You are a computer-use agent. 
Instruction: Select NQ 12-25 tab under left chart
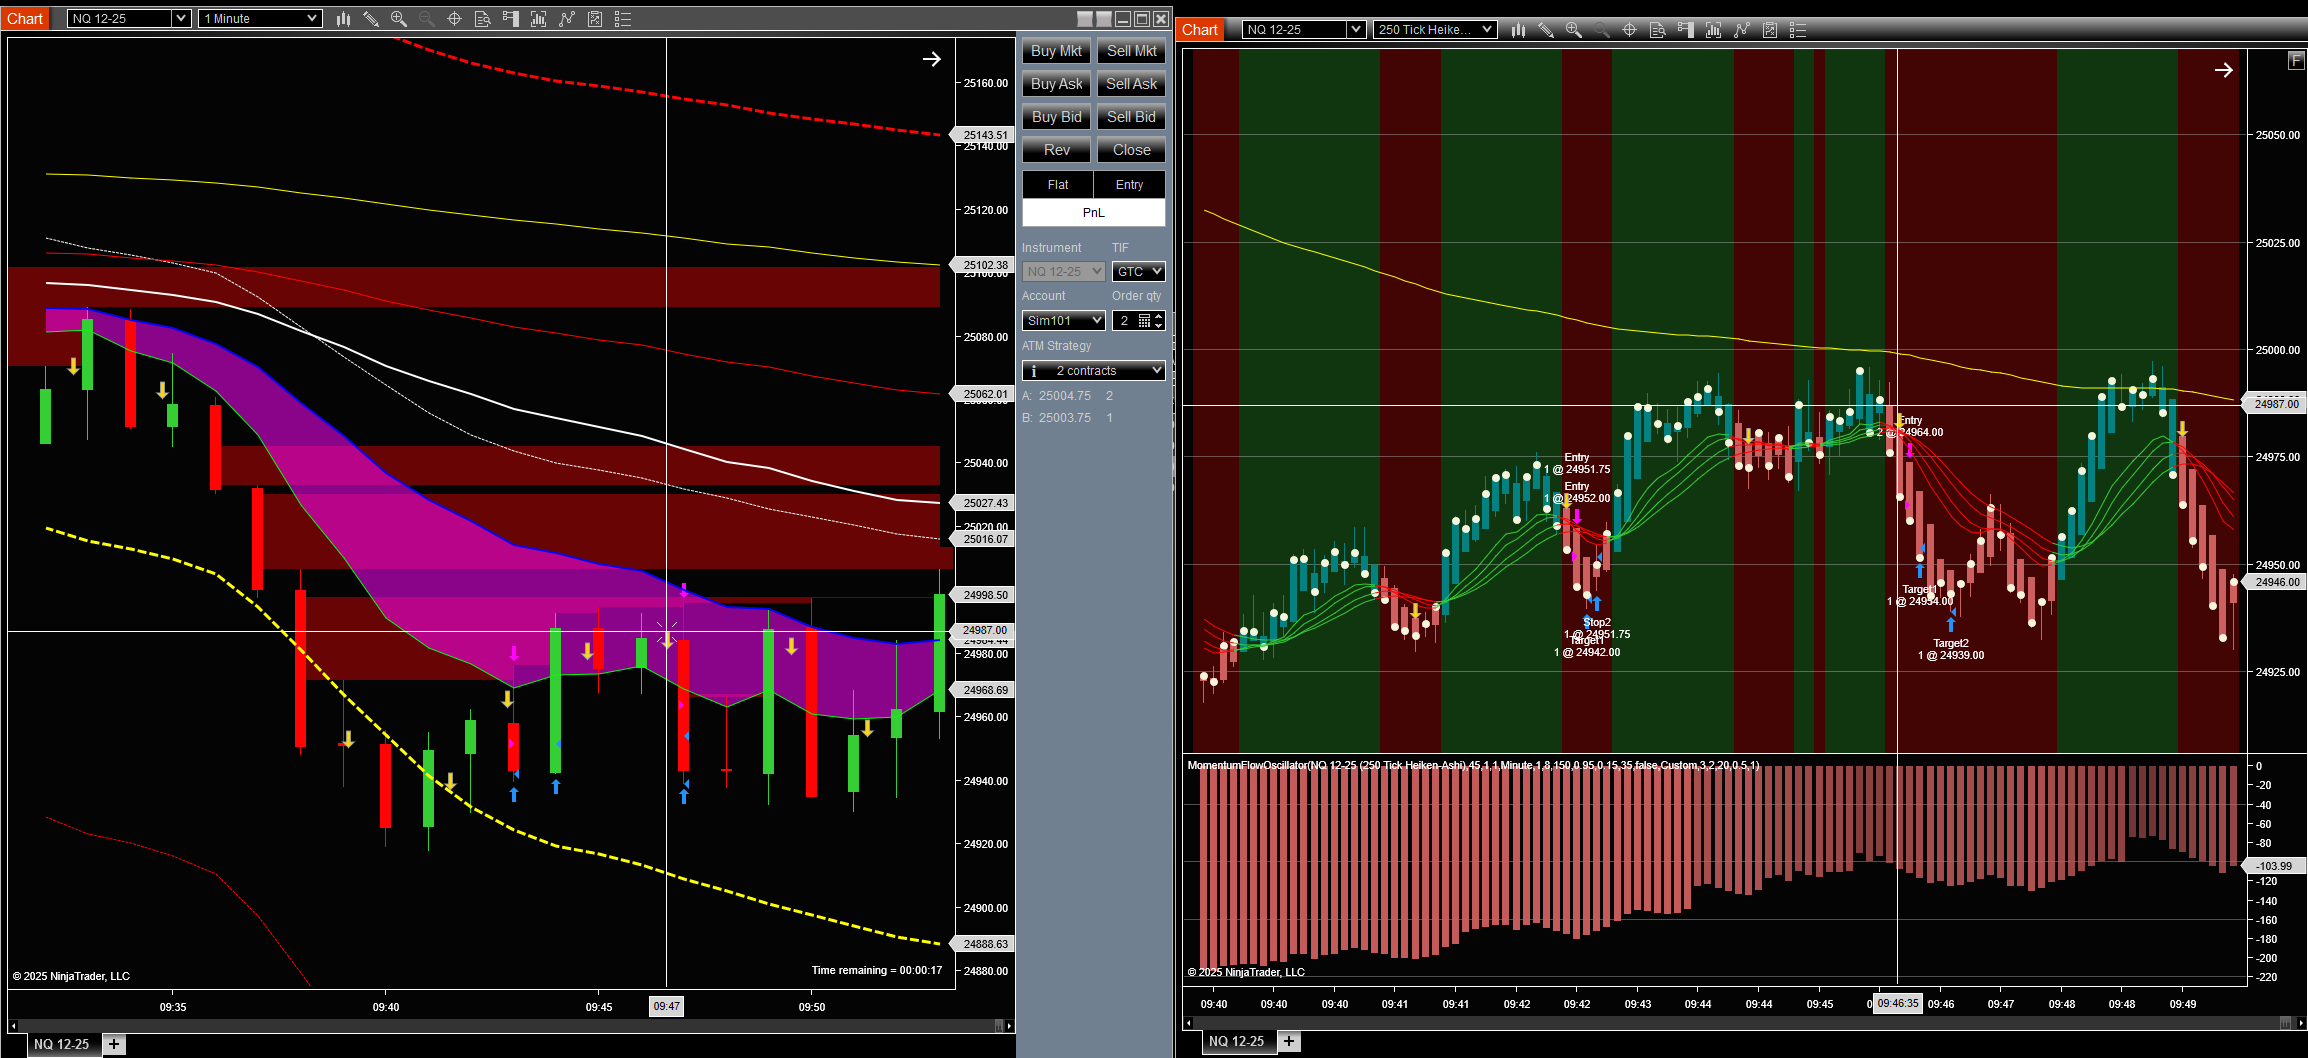click(x=61, y=1044)
